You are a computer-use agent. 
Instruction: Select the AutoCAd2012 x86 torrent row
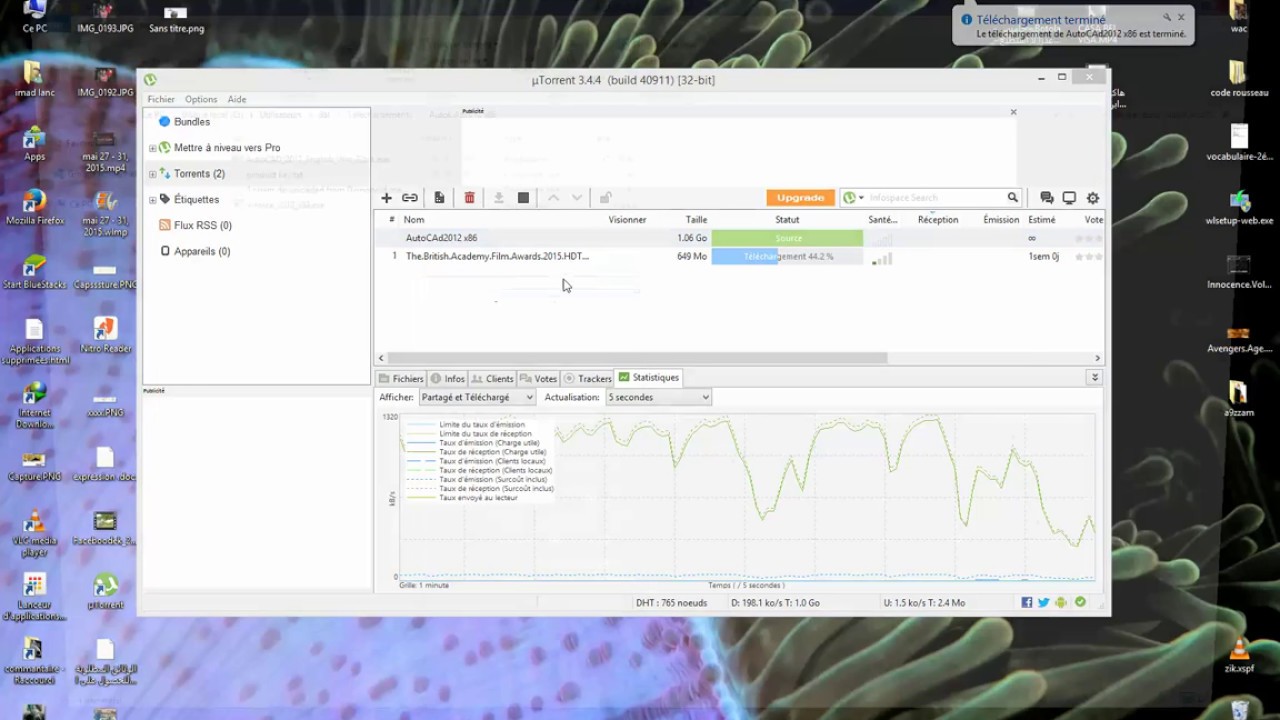740,238
